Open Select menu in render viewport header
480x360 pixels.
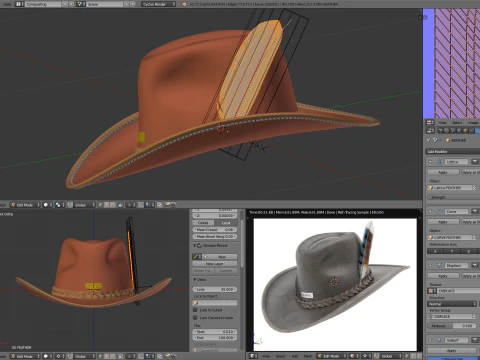tap(281, 356)
